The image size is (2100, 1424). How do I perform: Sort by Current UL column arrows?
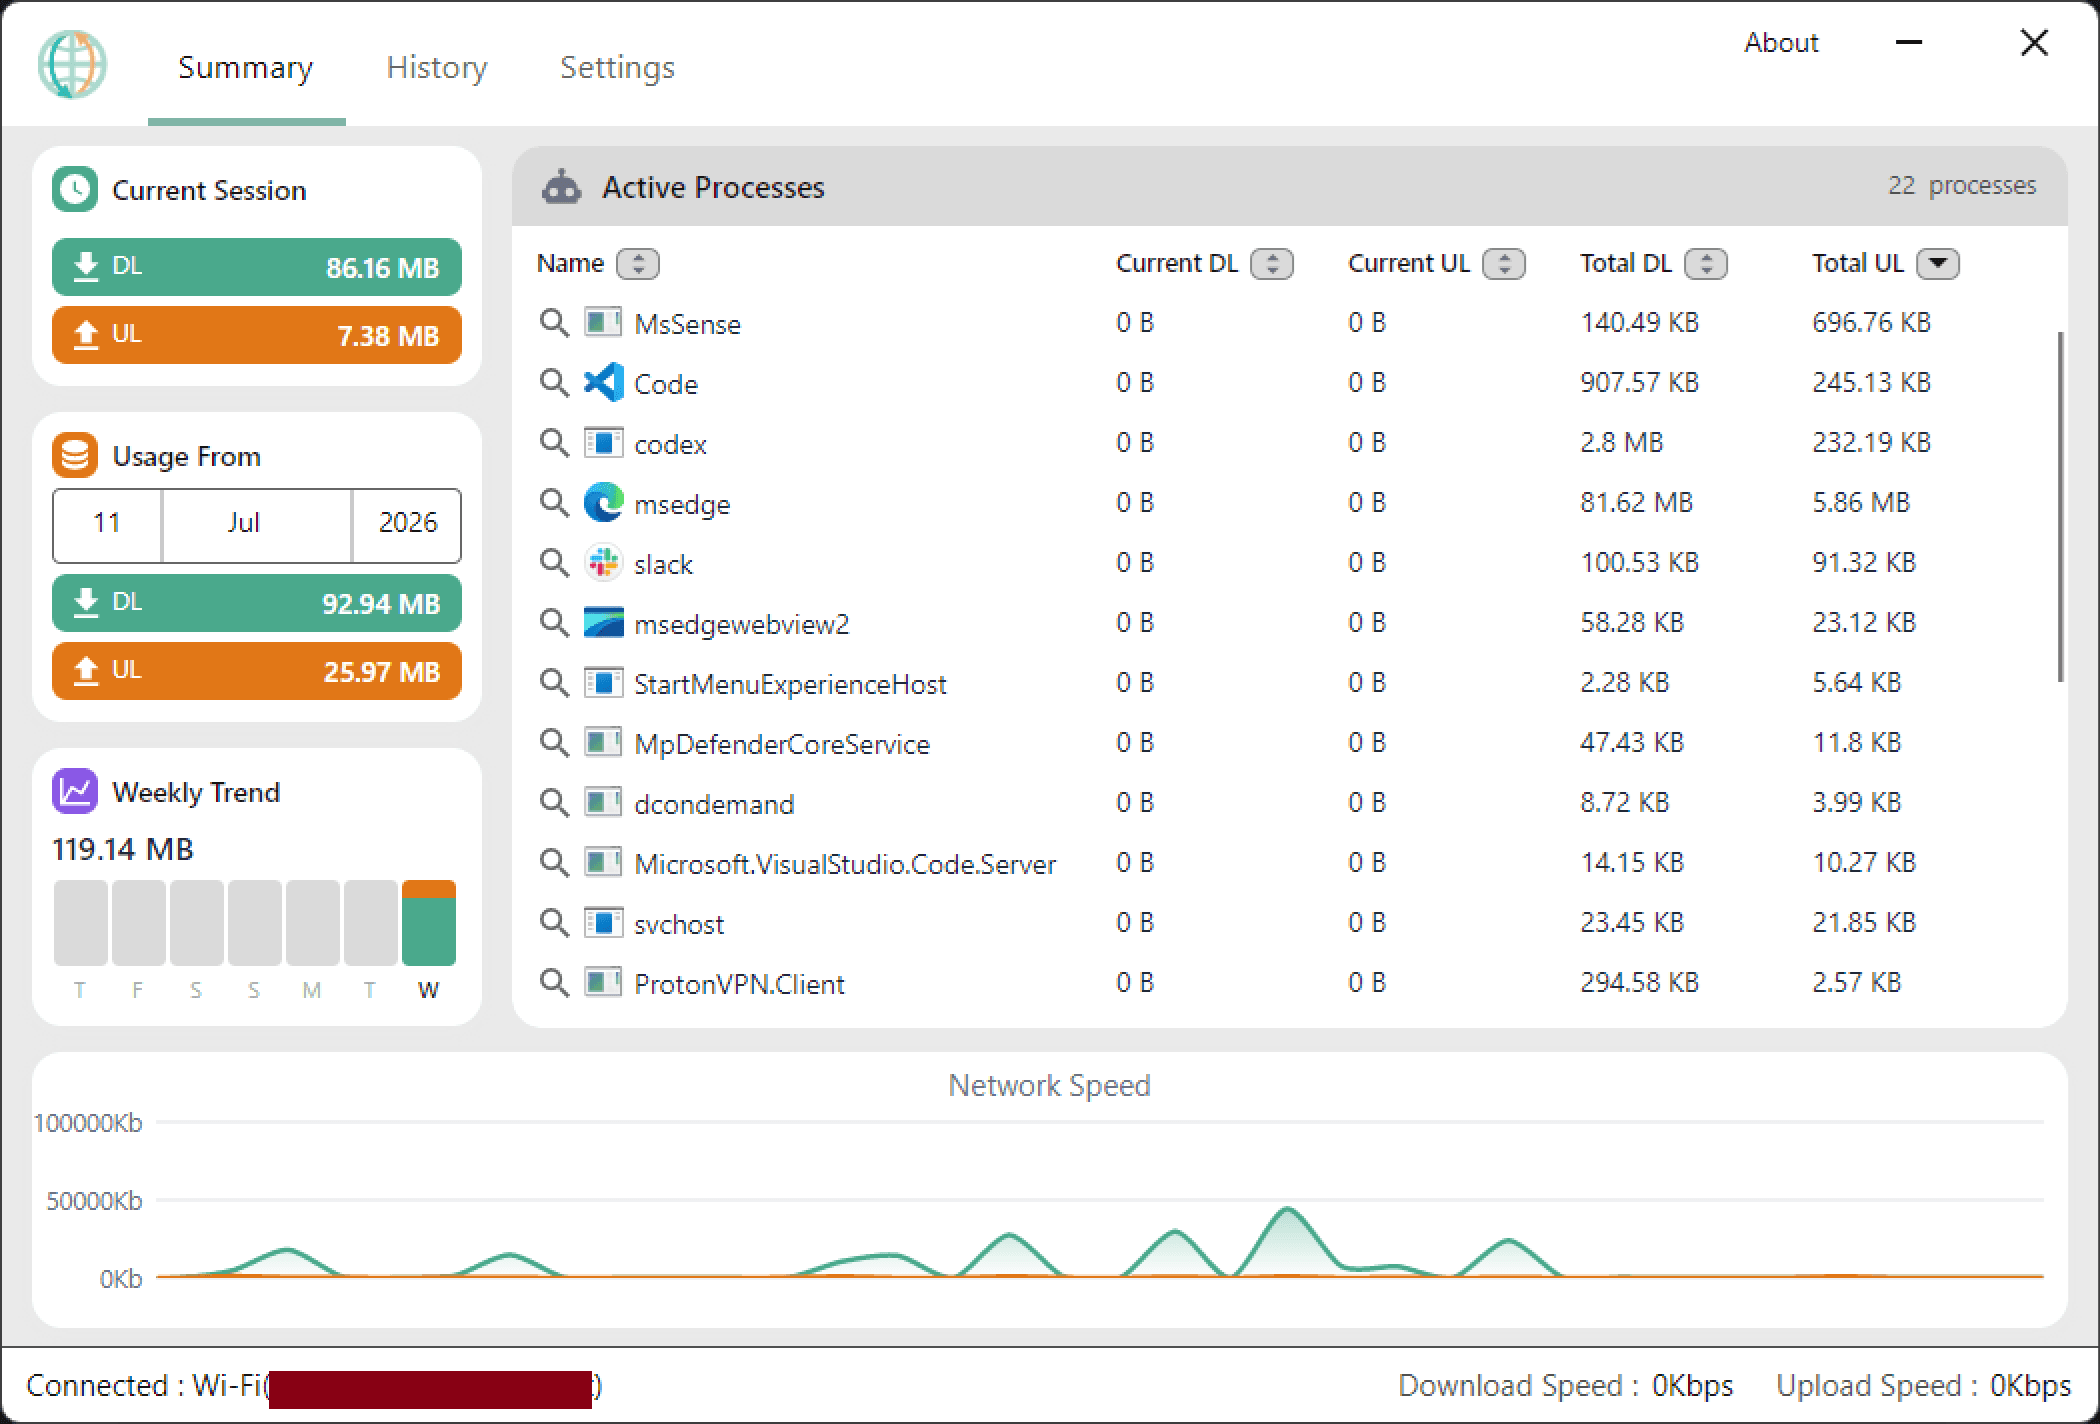(1504, 264)
